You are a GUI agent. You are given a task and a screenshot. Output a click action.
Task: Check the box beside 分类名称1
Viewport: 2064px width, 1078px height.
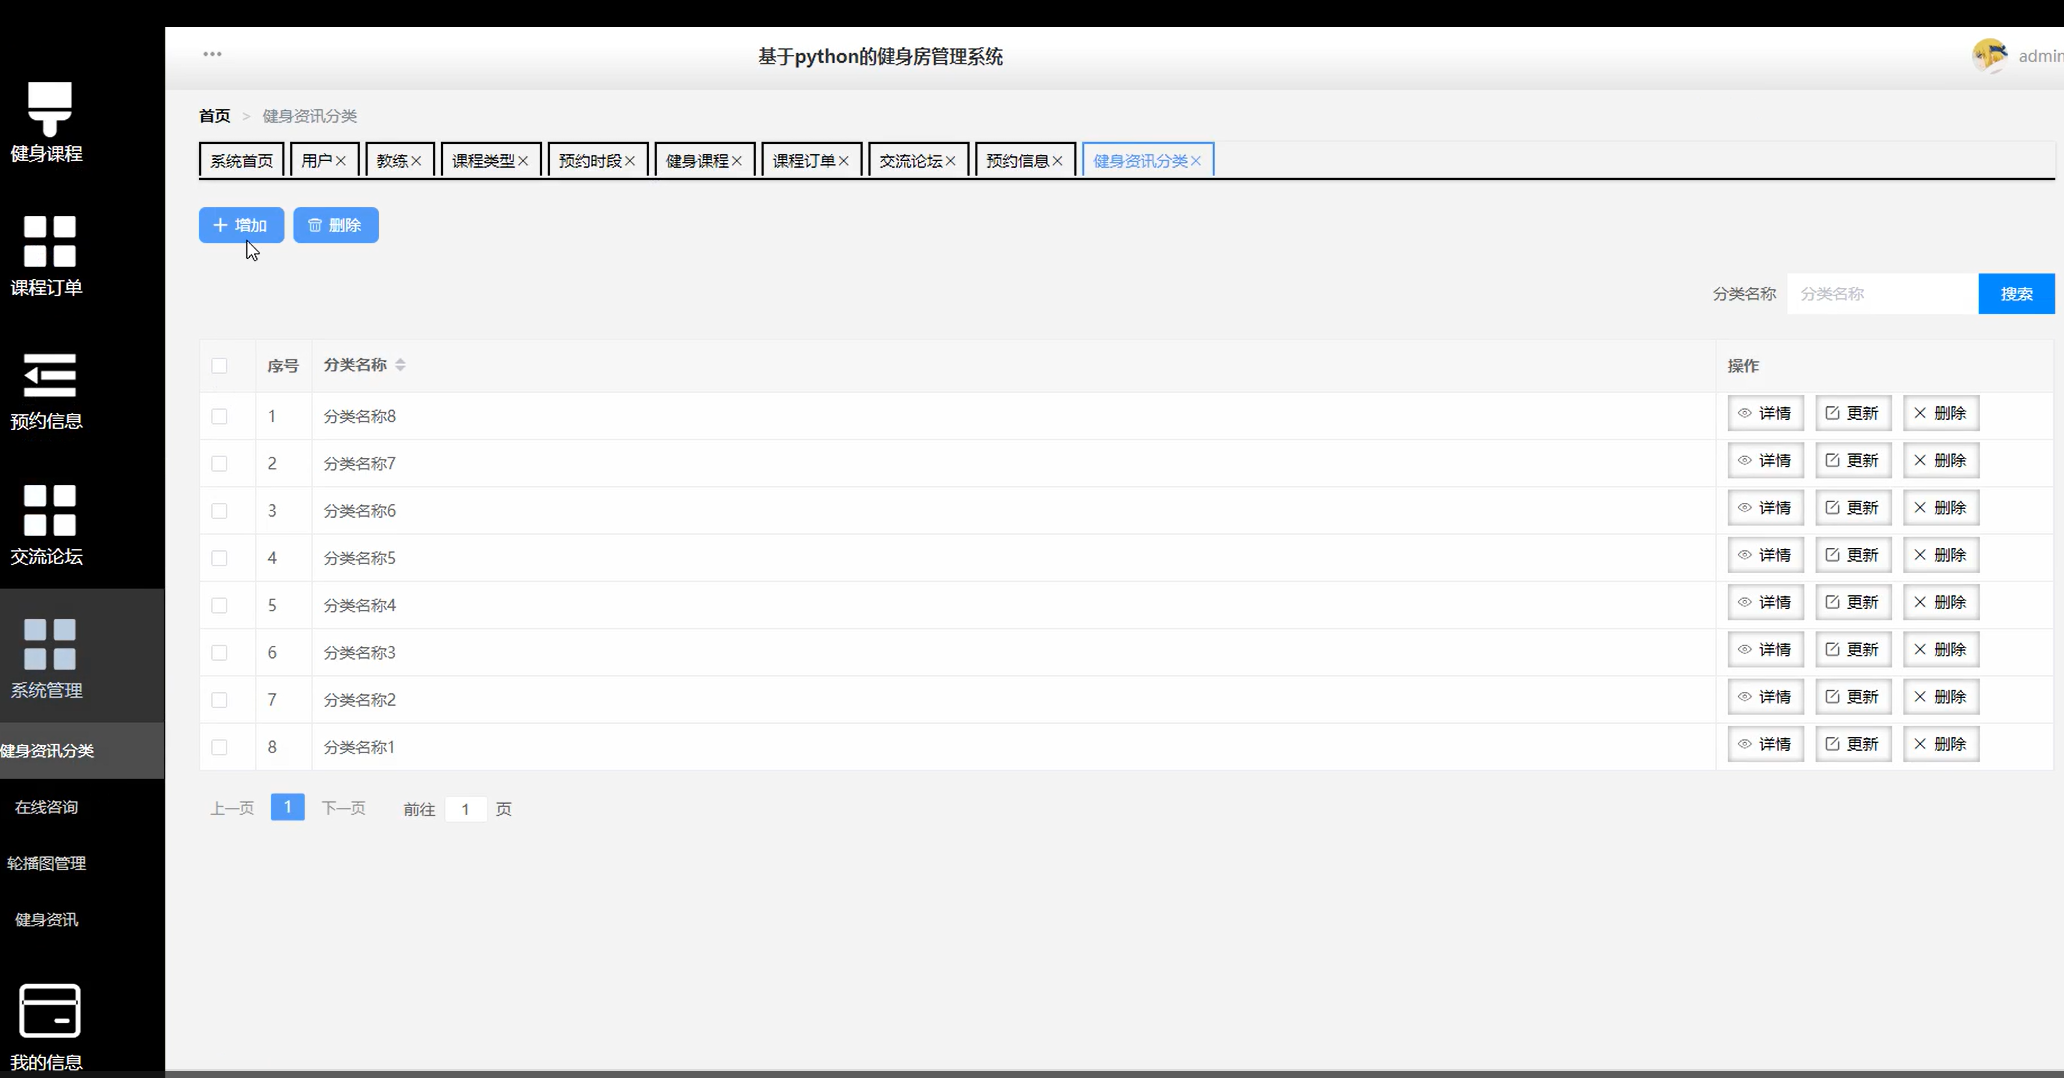[x=219, y=747]
